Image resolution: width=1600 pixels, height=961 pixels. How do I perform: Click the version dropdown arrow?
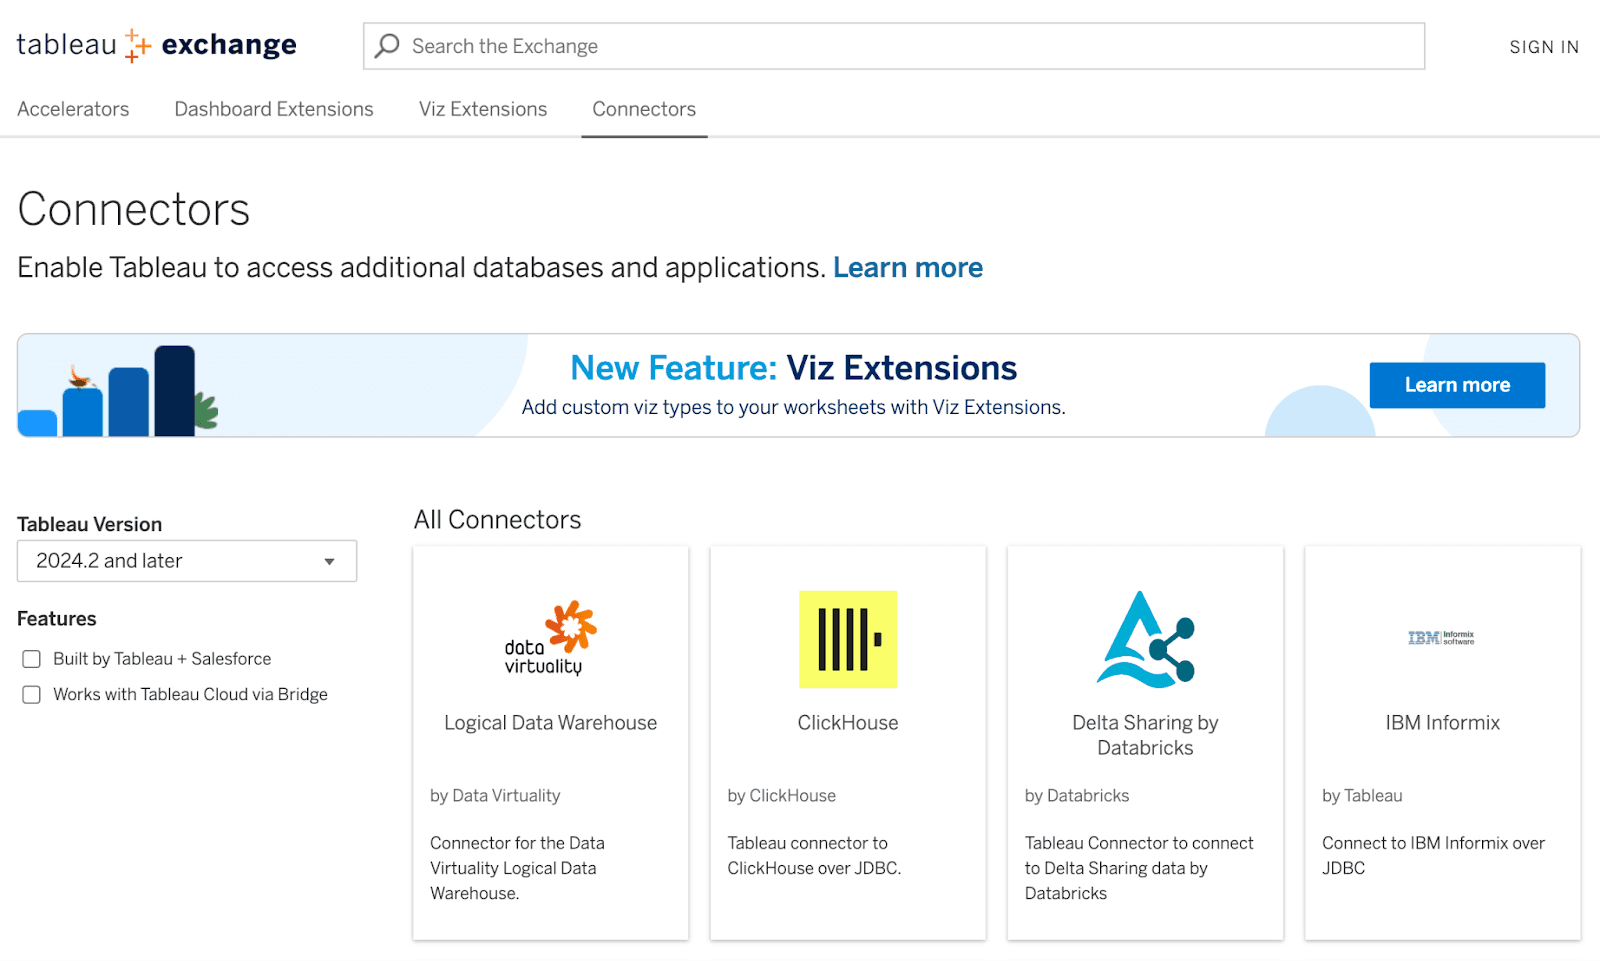329,562
